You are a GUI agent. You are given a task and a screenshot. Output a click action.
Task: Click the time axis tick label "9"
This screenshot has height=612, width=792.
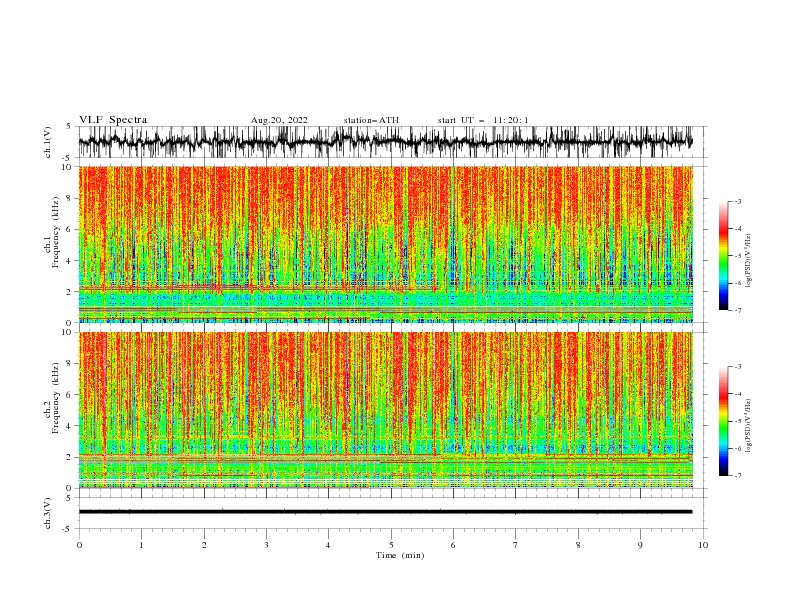click(x=640, y=545)
